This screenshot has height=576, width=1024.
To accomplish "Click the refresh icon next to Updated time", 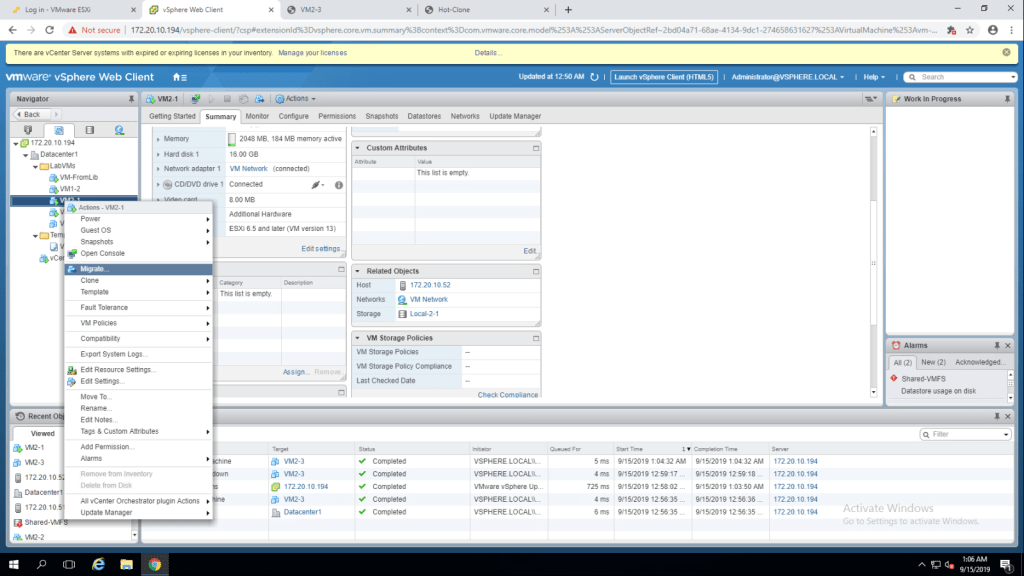I will click(594, 77).
